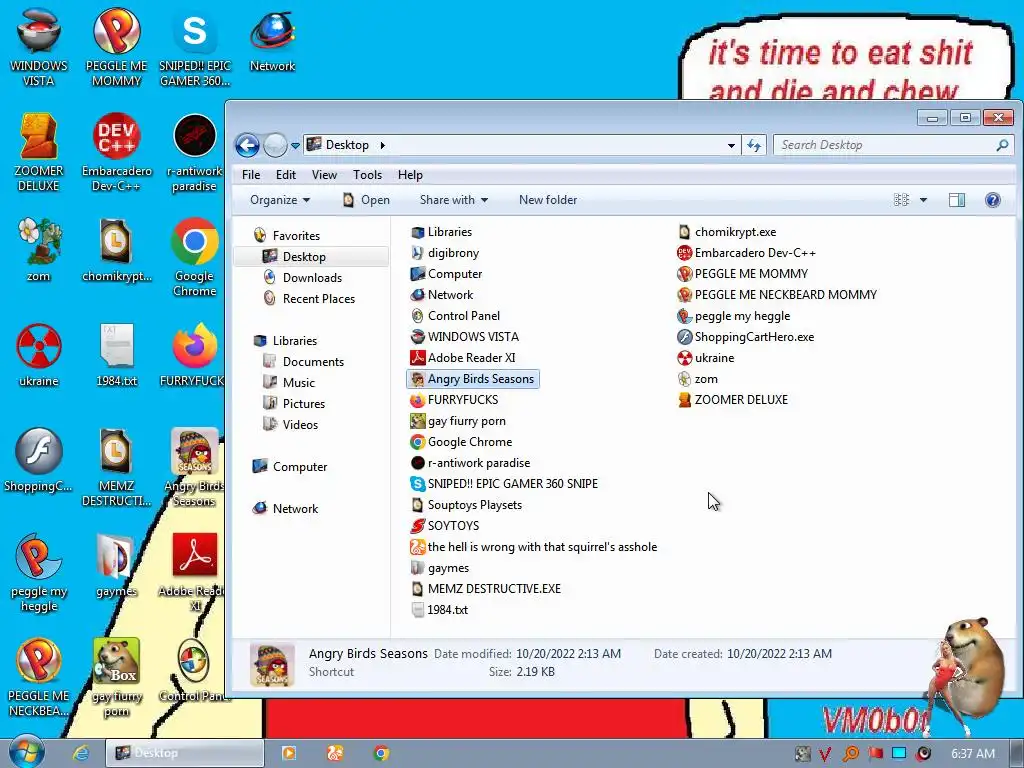
Task: Launch Chrome from the taskbar
Action: [x=381, y=753]
